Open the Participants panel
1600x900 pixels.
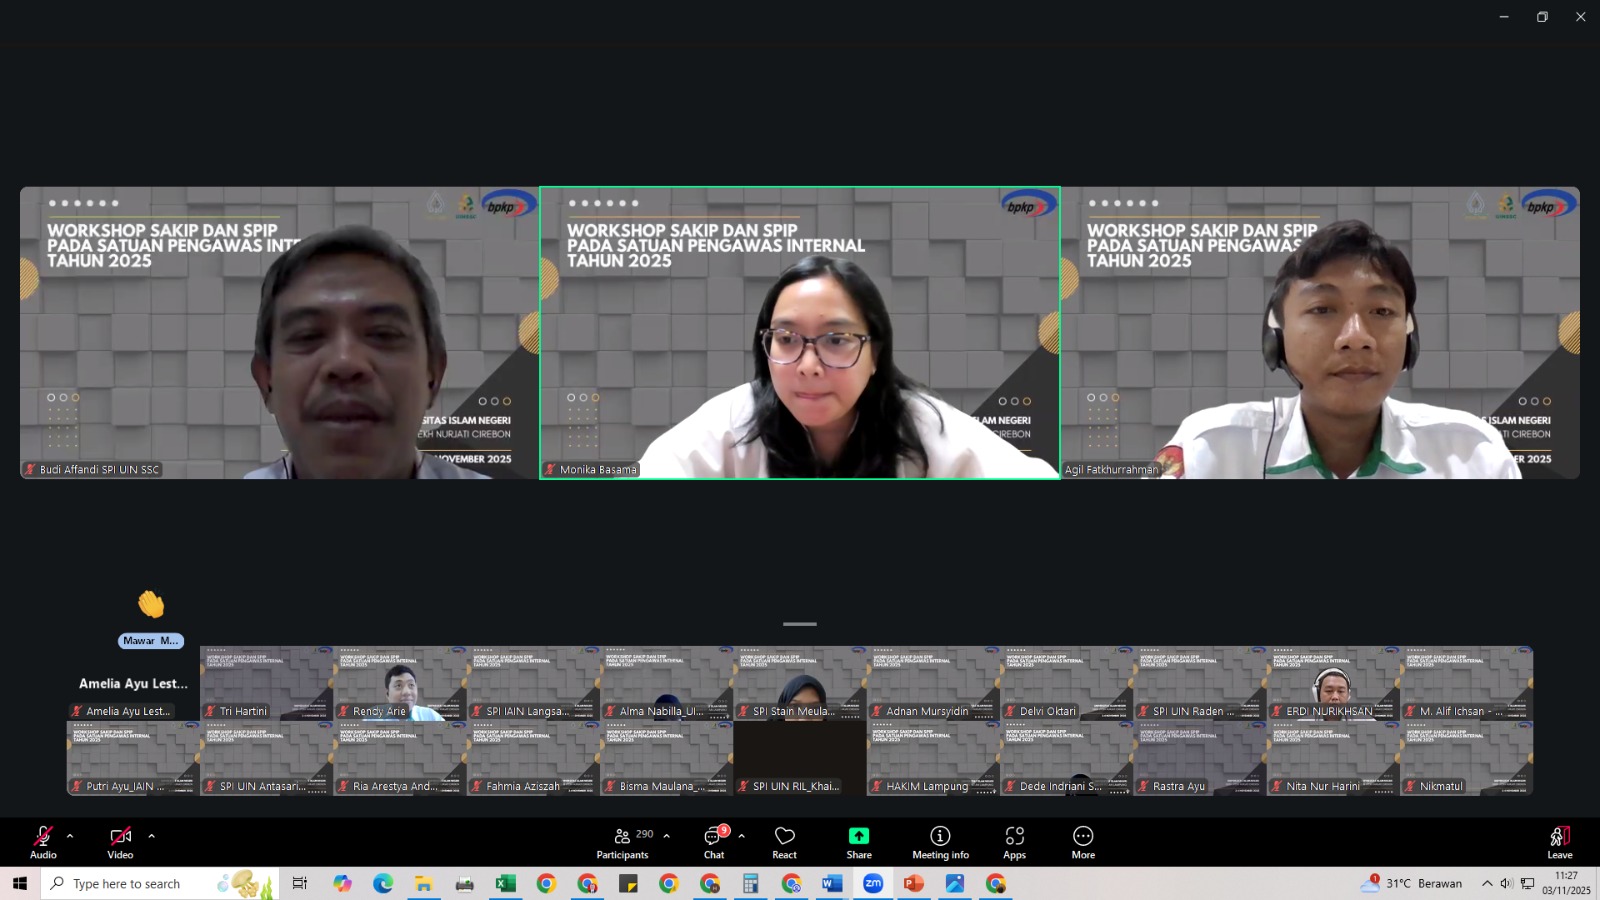[622, 841]
